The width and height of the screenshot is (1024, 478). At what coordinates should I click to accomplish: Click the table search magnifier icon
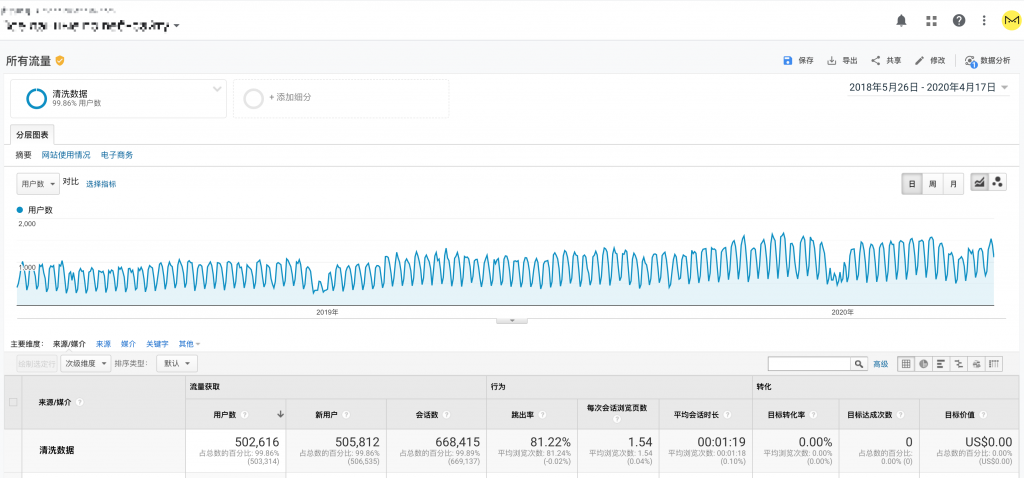point(858,364)
